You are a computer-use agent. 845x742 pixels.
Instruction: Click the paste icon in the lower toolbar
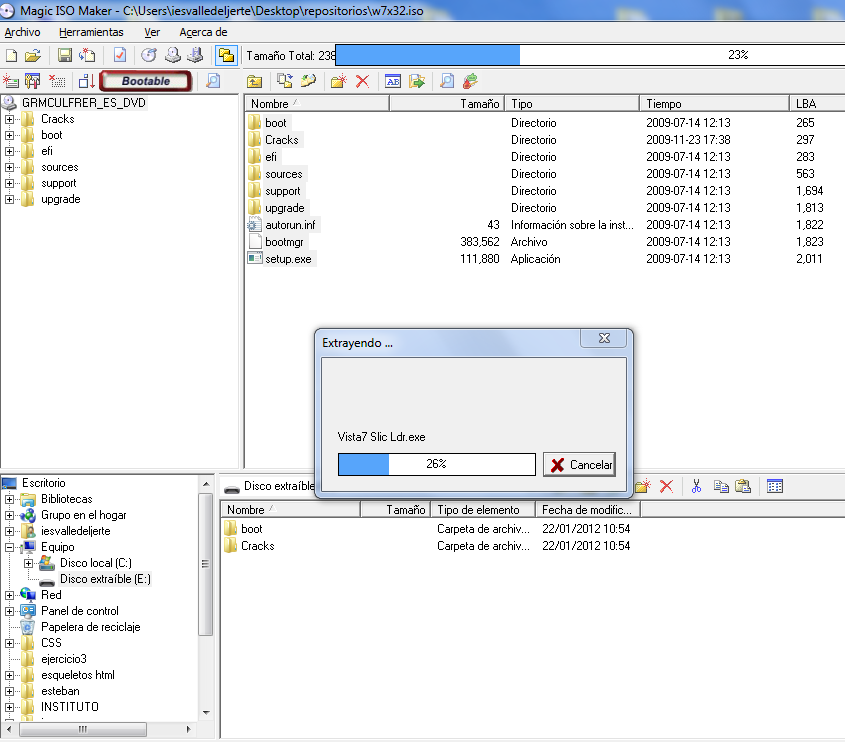pyautogui.click(x=743, y=487)
